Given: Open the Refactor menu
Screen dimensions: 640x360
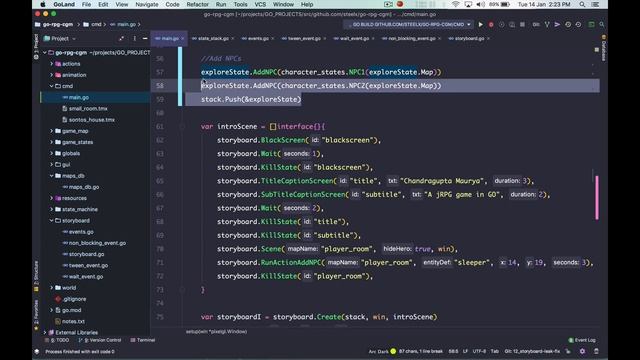Looking at the screenshot, I should [x=198, y=4].
